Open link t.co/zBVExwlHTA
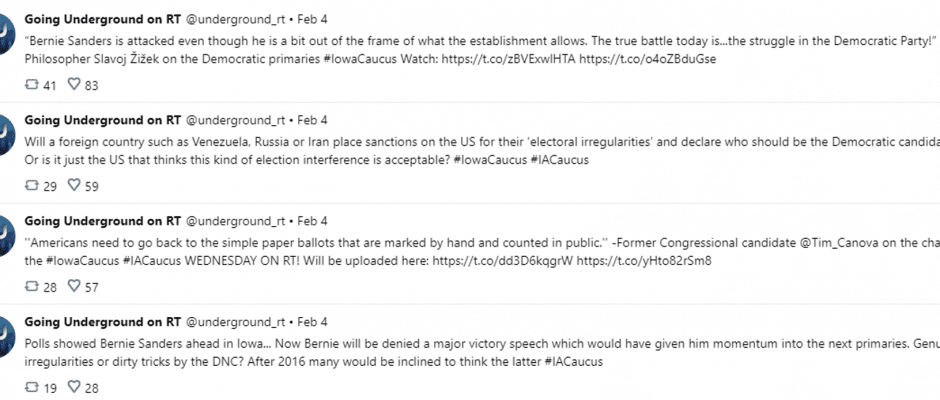This screenshot has height=400, width=940. (x=508, y=59)
